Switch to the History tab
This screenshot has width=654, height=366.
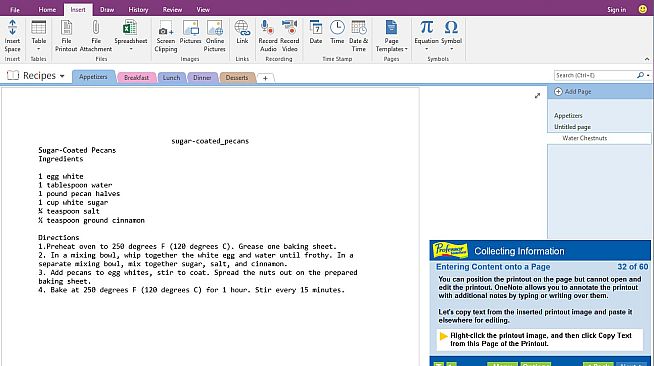(x=138, y=9)
